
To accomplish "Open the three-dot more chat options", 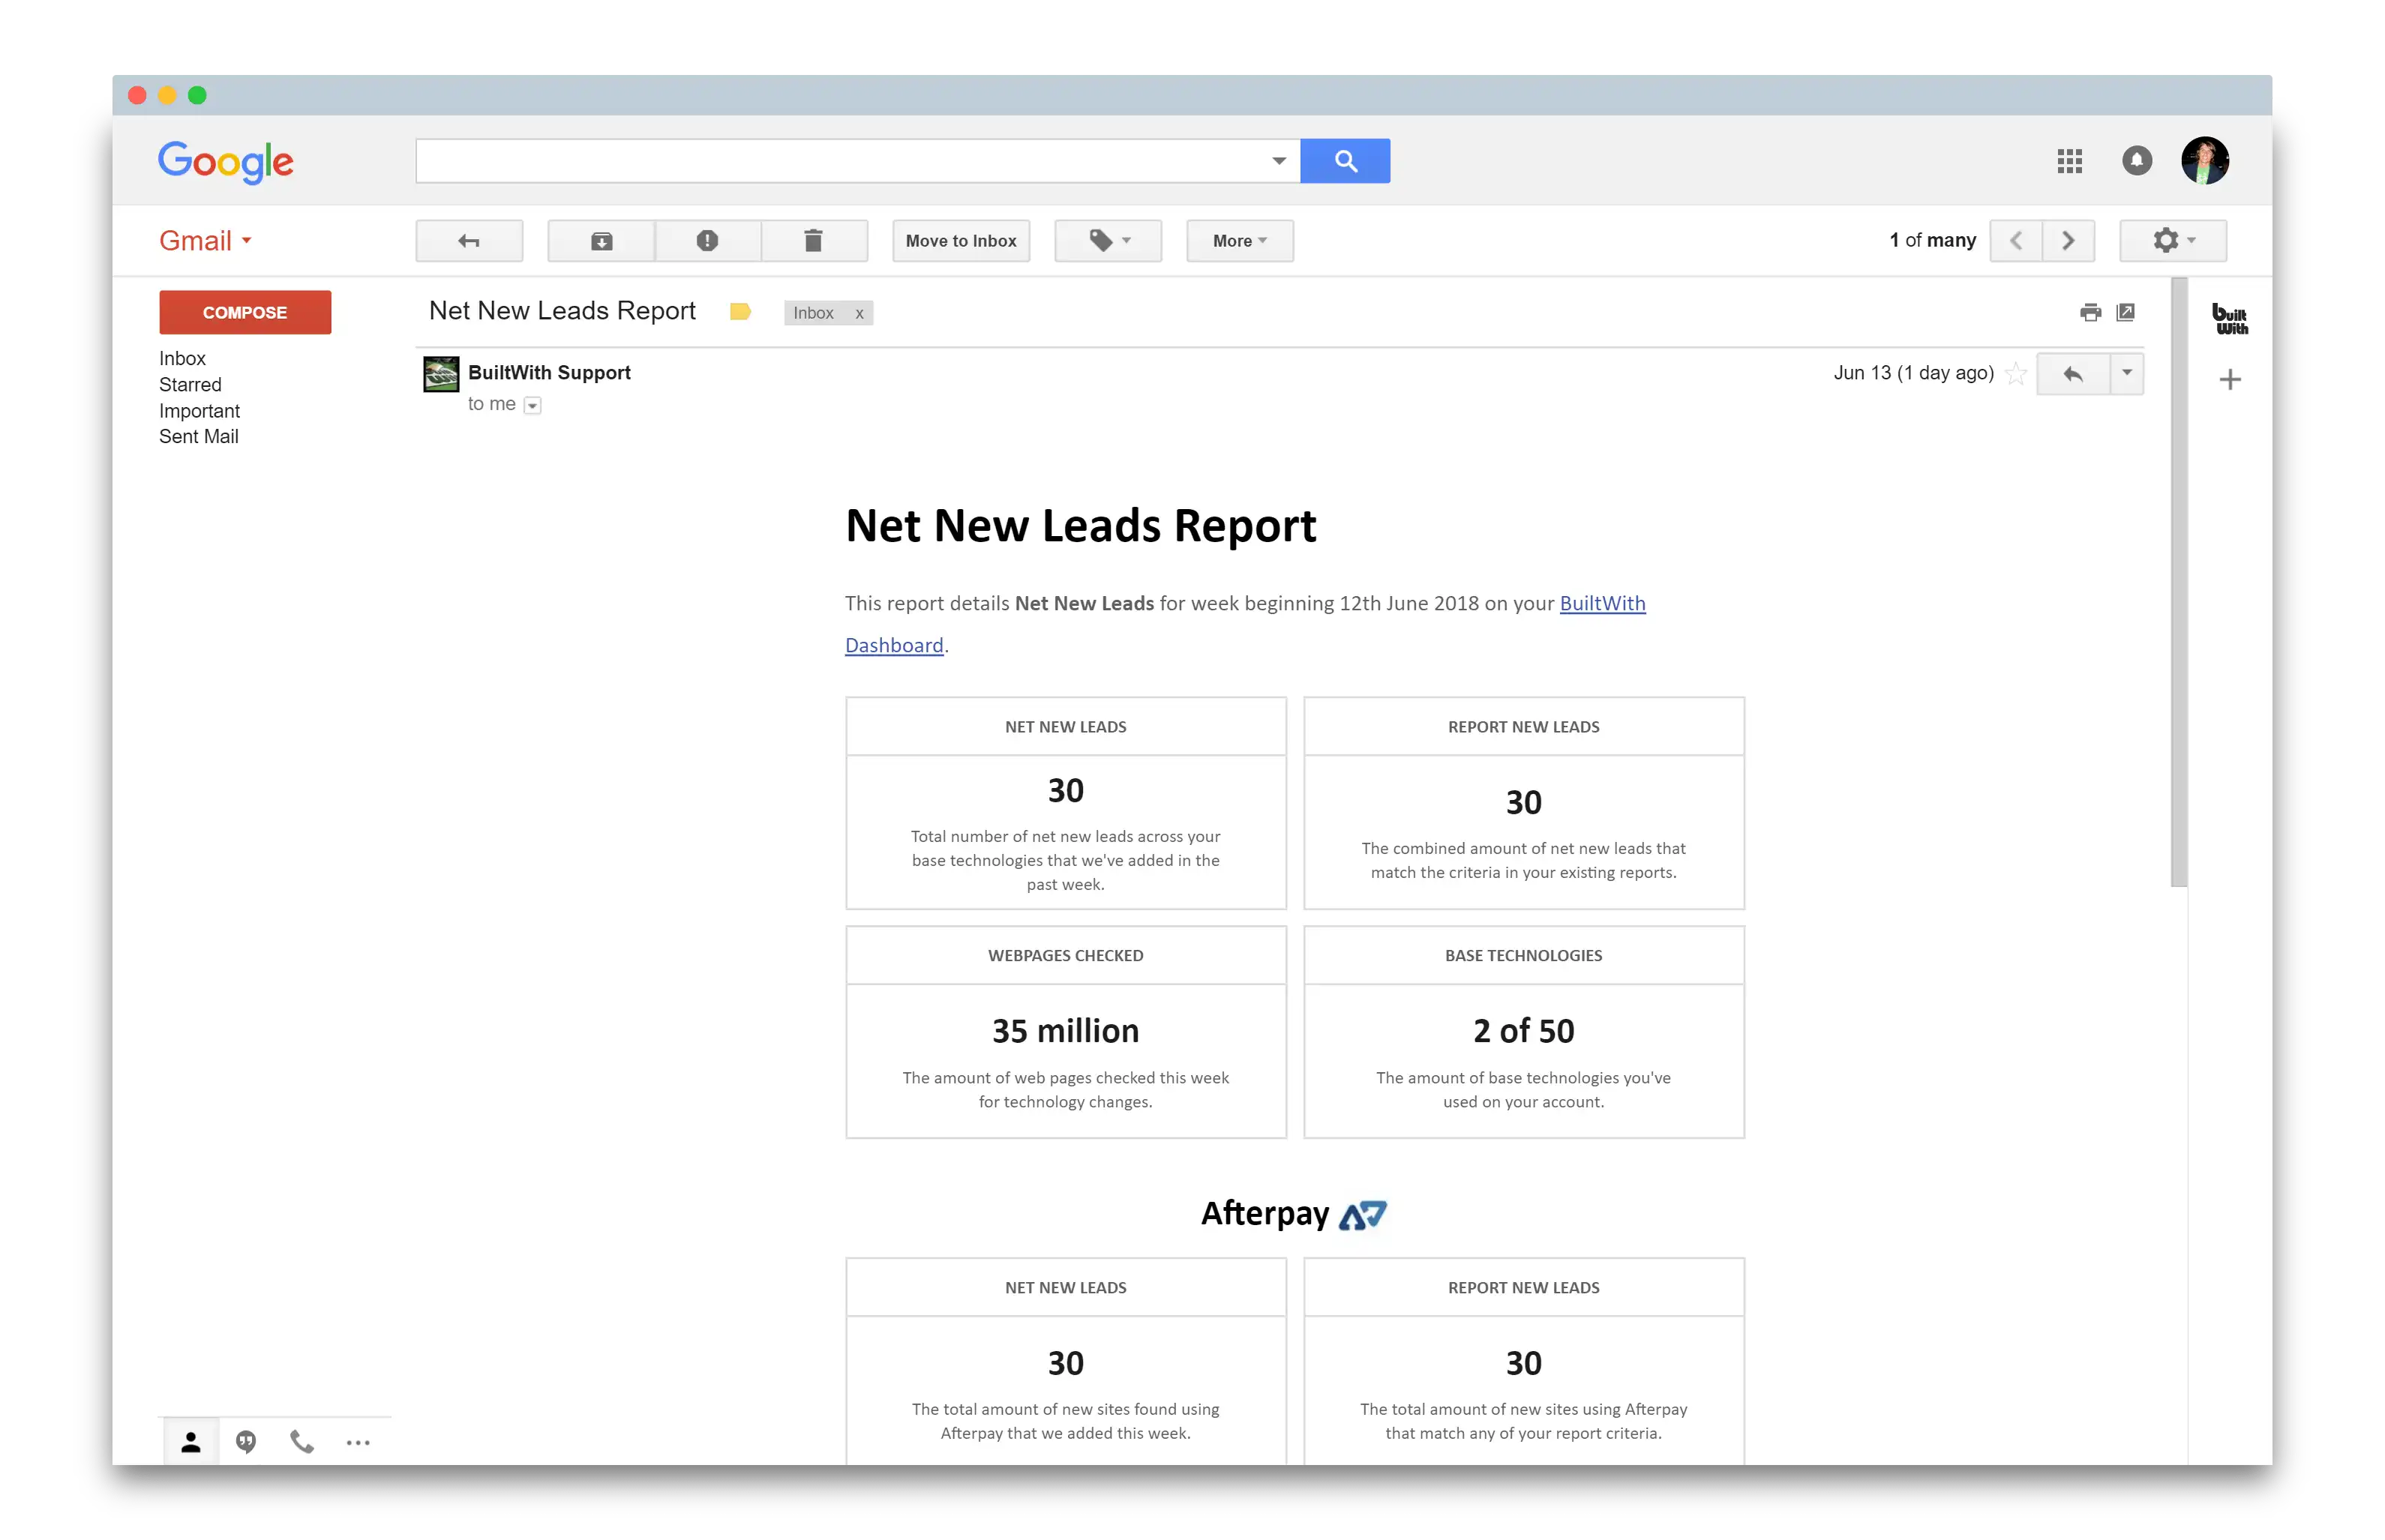I will (x=358, y=1443).
